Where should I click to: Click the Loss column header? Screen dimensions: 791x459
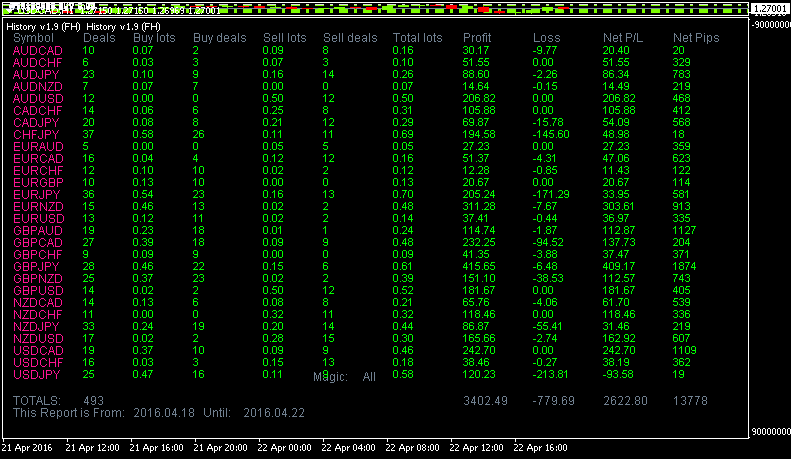click(547, 38)
